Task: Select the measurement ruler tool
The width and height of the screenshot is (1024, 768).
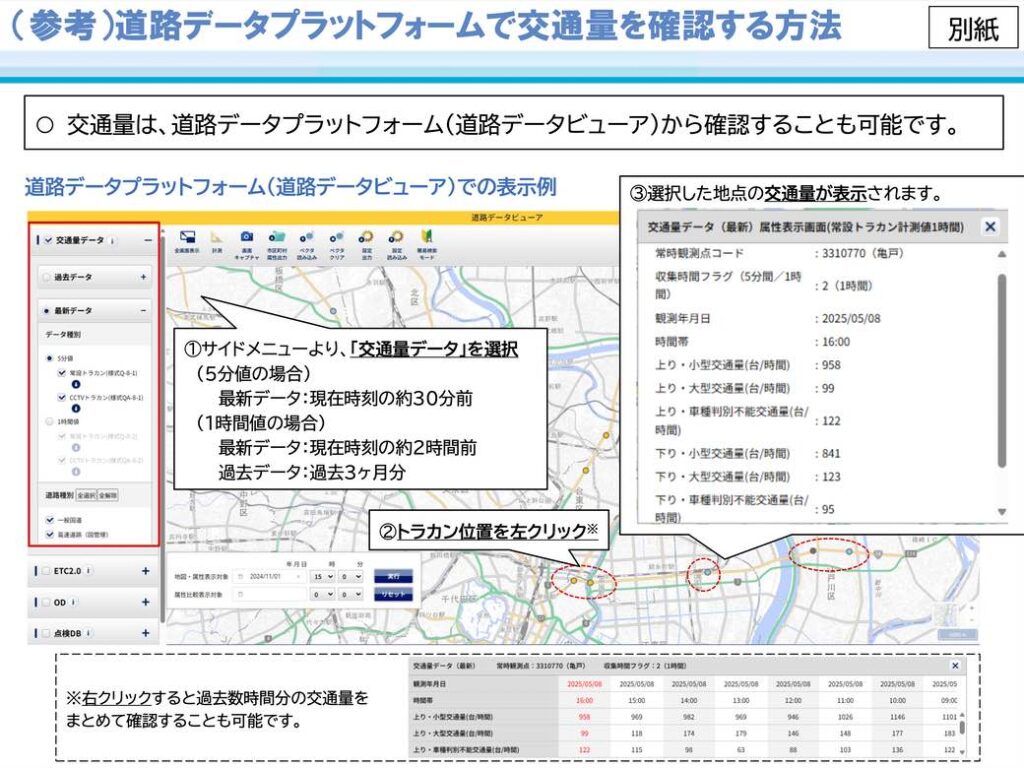Action: pyautogui.click(x=216, y=237)
